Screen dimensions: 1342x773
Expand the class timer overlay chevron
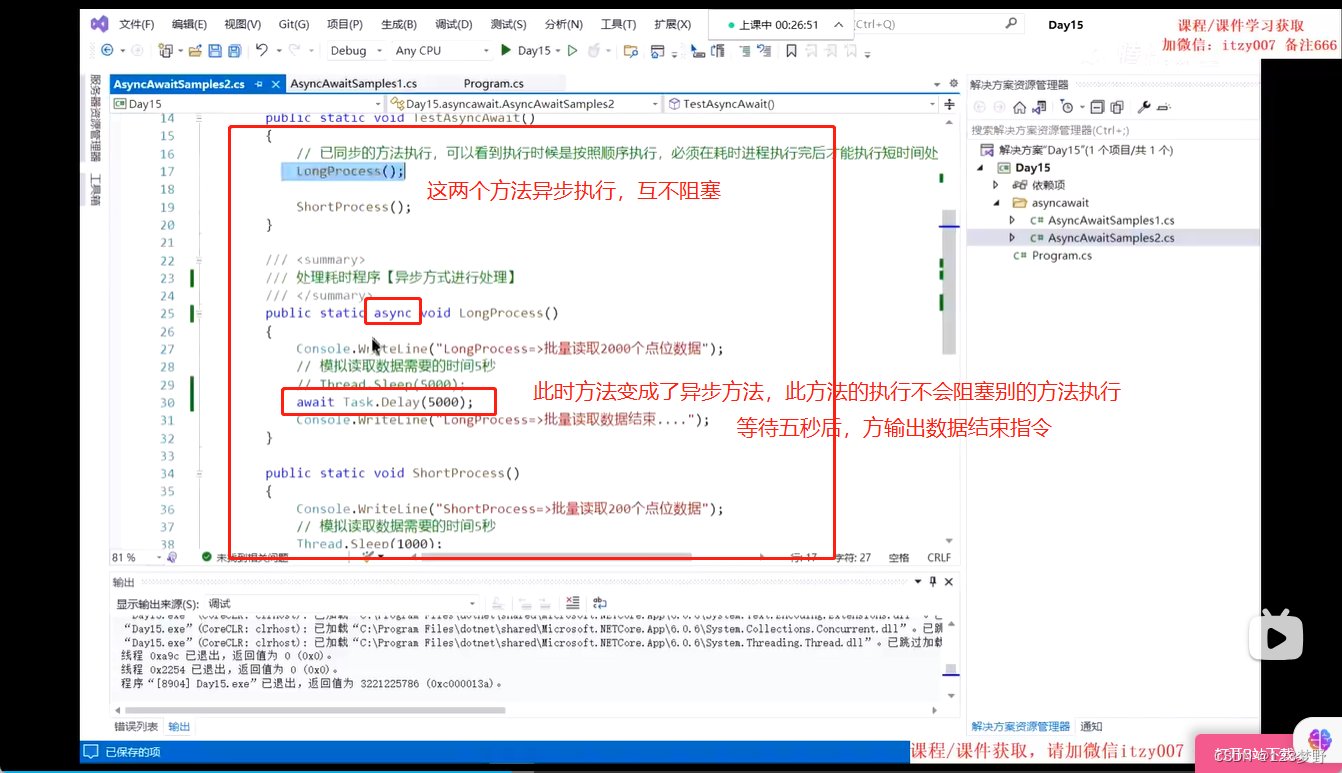pyautogui.click(x=838, y=24)
